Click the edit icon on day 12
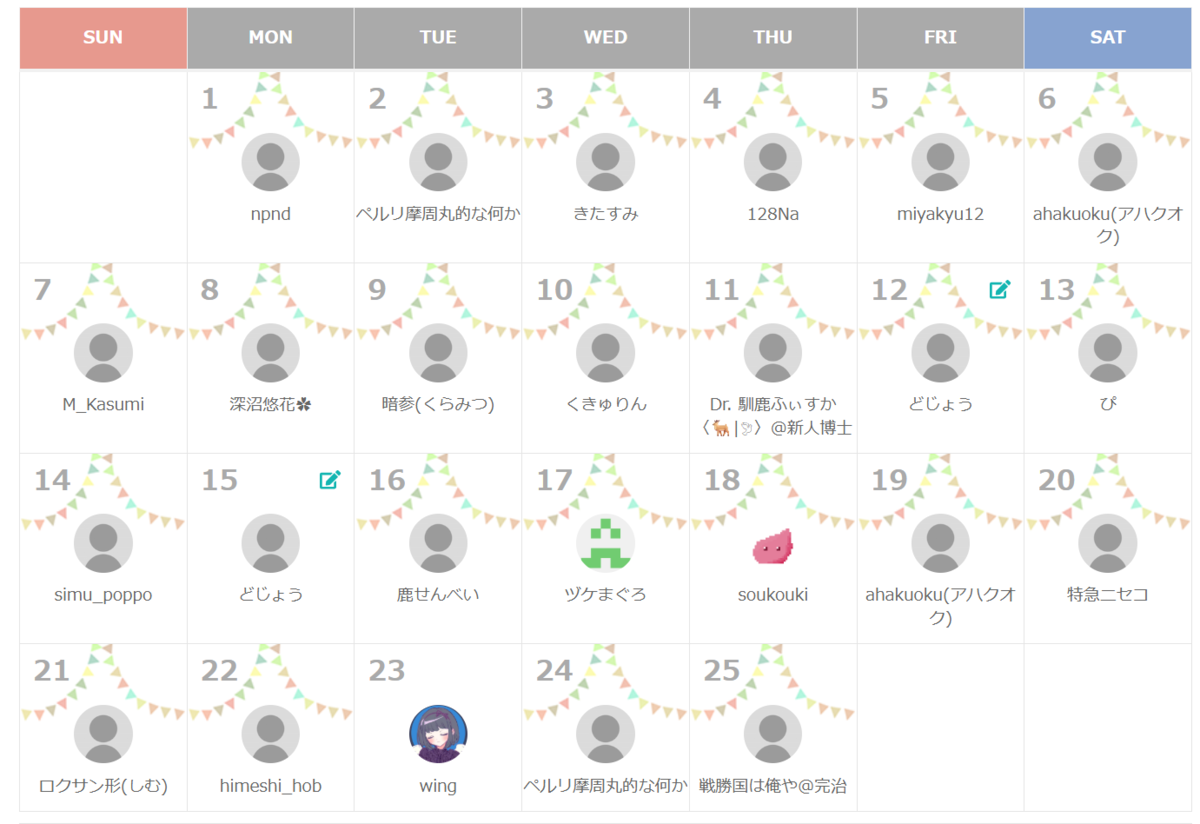 point(1000,290)
